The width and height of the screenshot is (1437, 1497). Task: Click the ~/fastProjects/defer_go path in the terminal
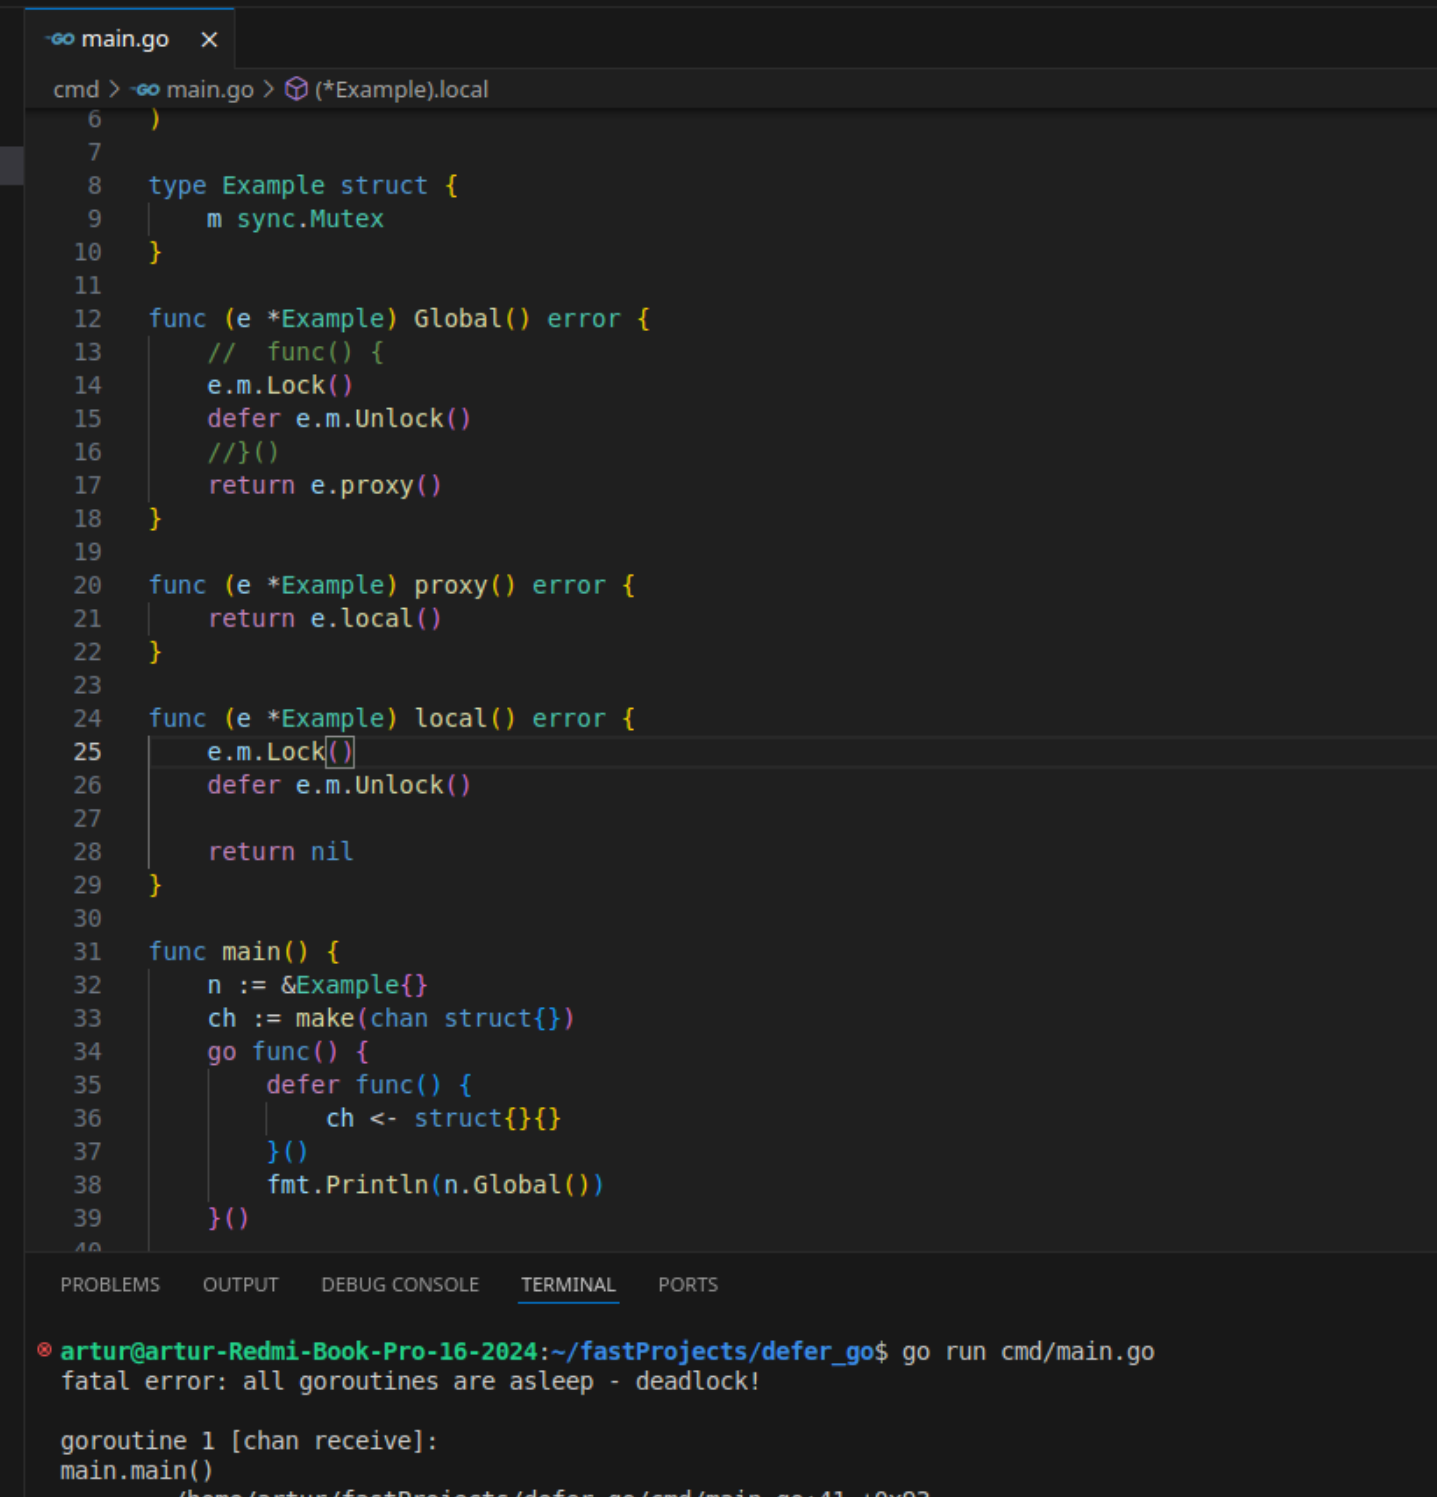pyautogui.click(x=713, y=1351)
